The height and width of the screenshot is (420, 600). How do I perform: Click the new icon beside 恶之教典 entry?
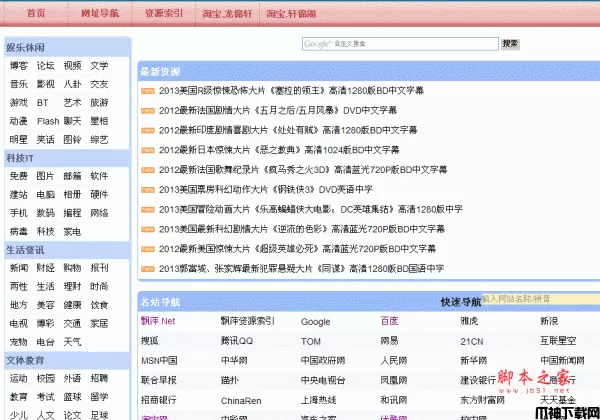pyautogui.click(x=148, y=150)
